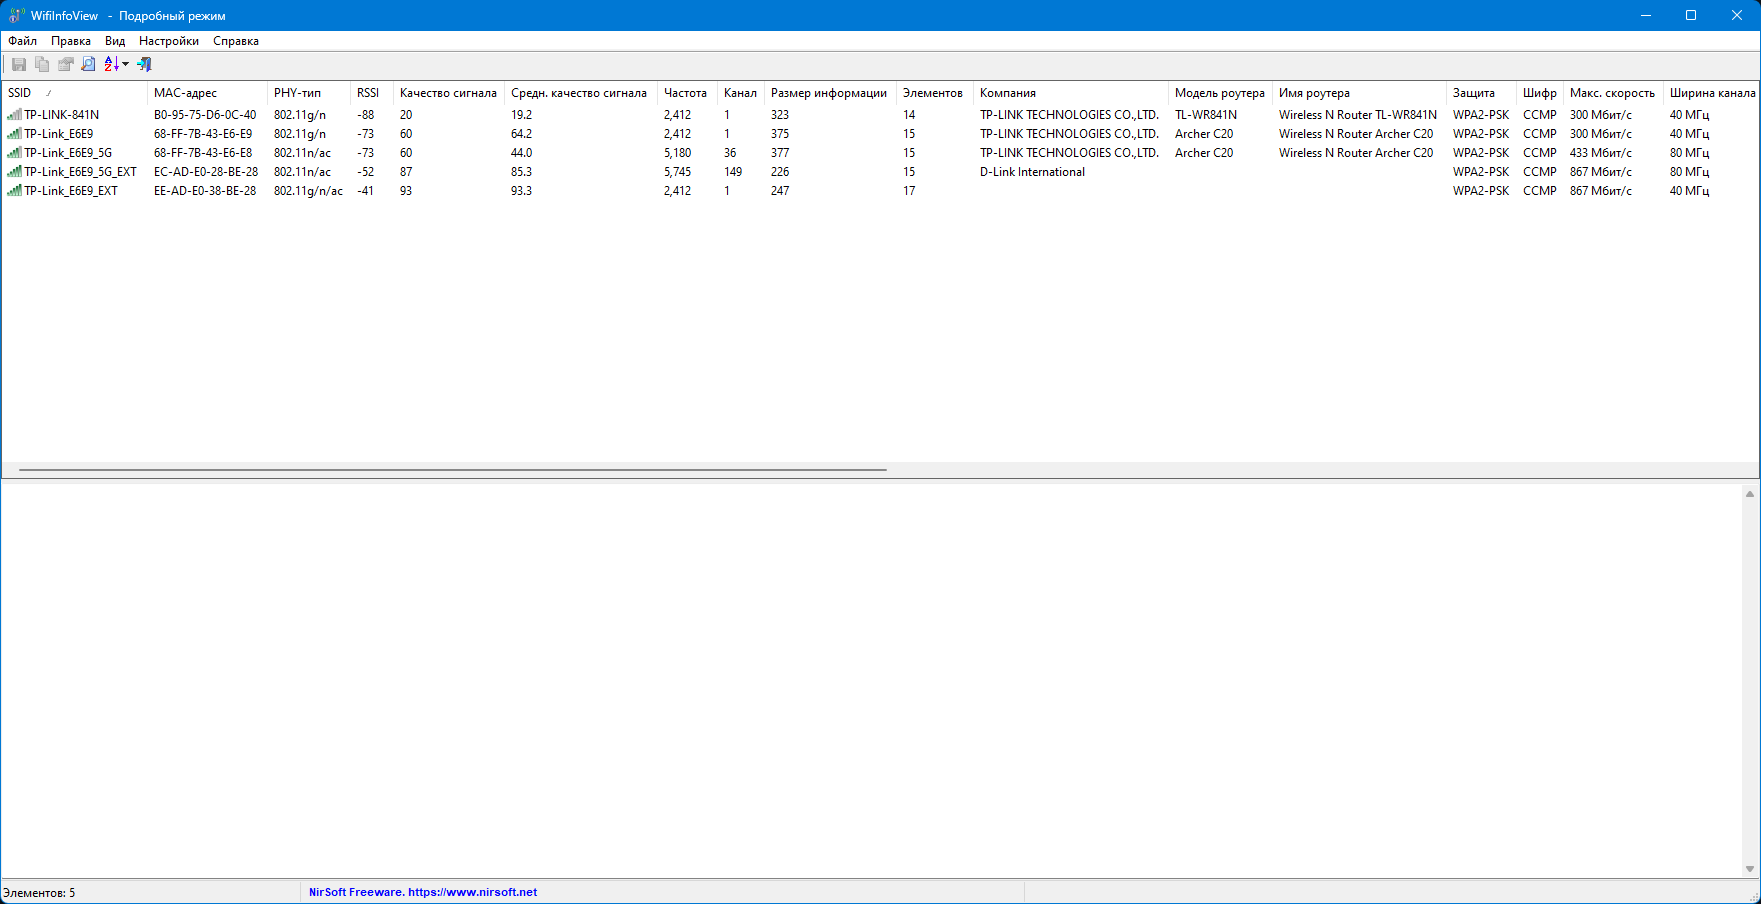Image resolution: width=1761 pixels, height=904 pixels.
Task: Click the horizontal scrollbar of the network list
Action: [452, 469]
